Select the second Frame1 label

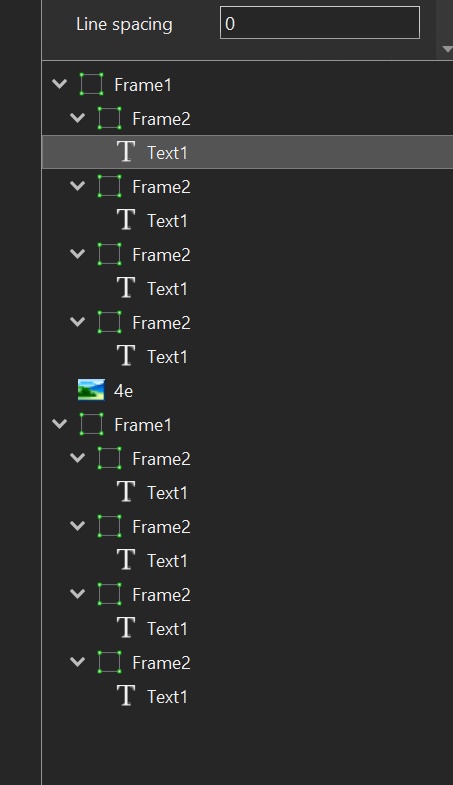click(143, 425)
